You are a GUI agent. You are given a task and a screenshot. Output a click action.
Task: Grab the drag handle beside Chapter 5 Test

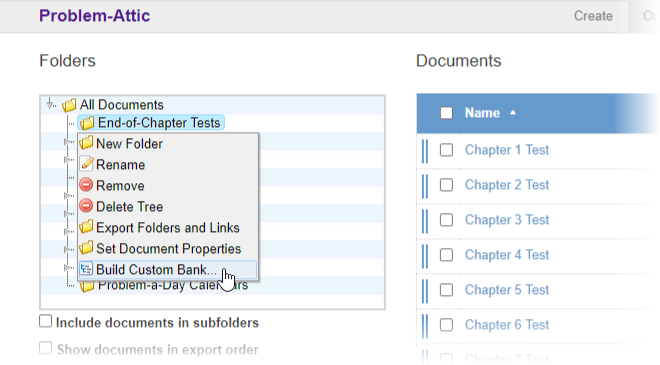tap(425, 290)
